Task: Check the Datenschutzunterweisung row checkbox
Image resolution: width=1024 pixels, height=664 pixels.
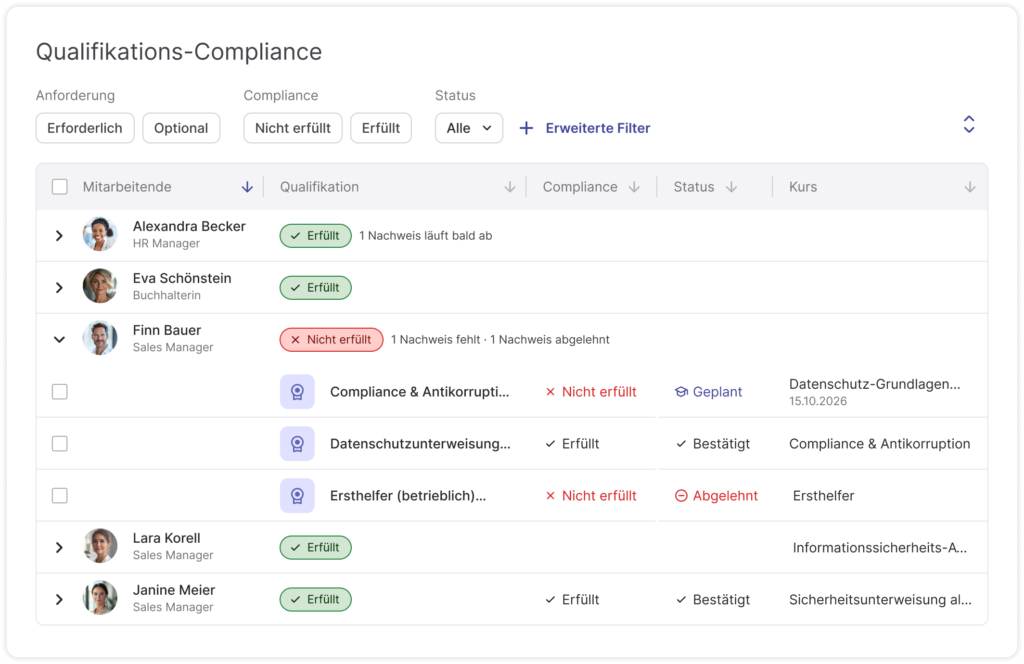Action: point(59,444)
